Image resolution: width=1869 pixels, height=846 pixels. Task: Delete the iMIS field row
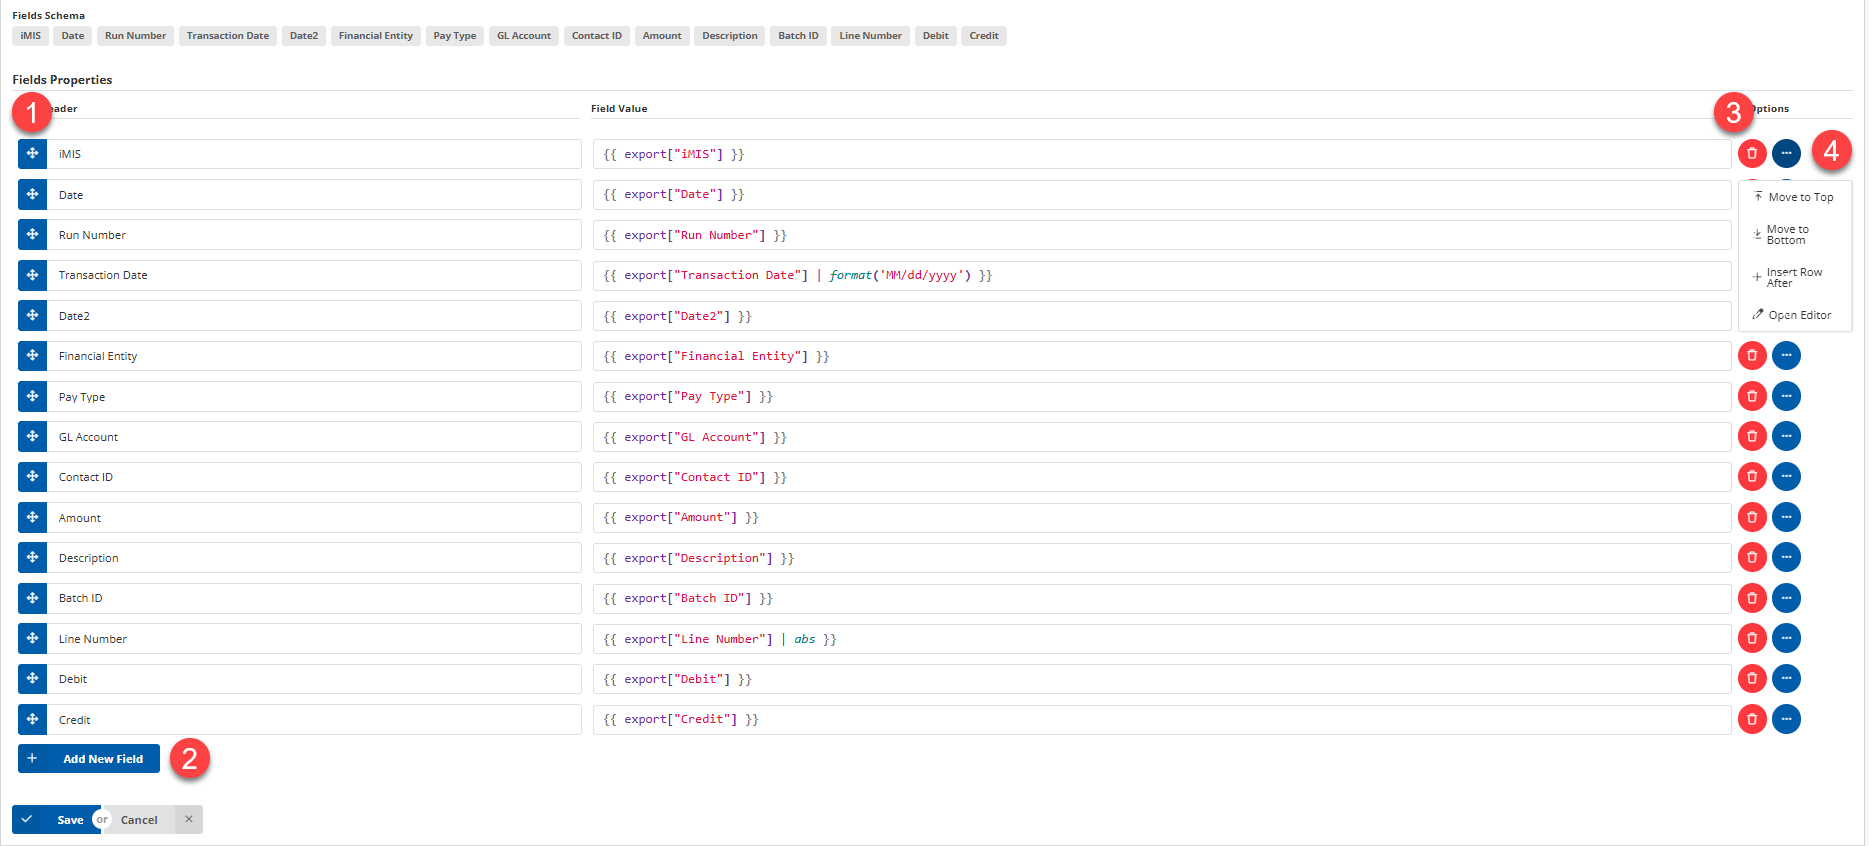1752,154
